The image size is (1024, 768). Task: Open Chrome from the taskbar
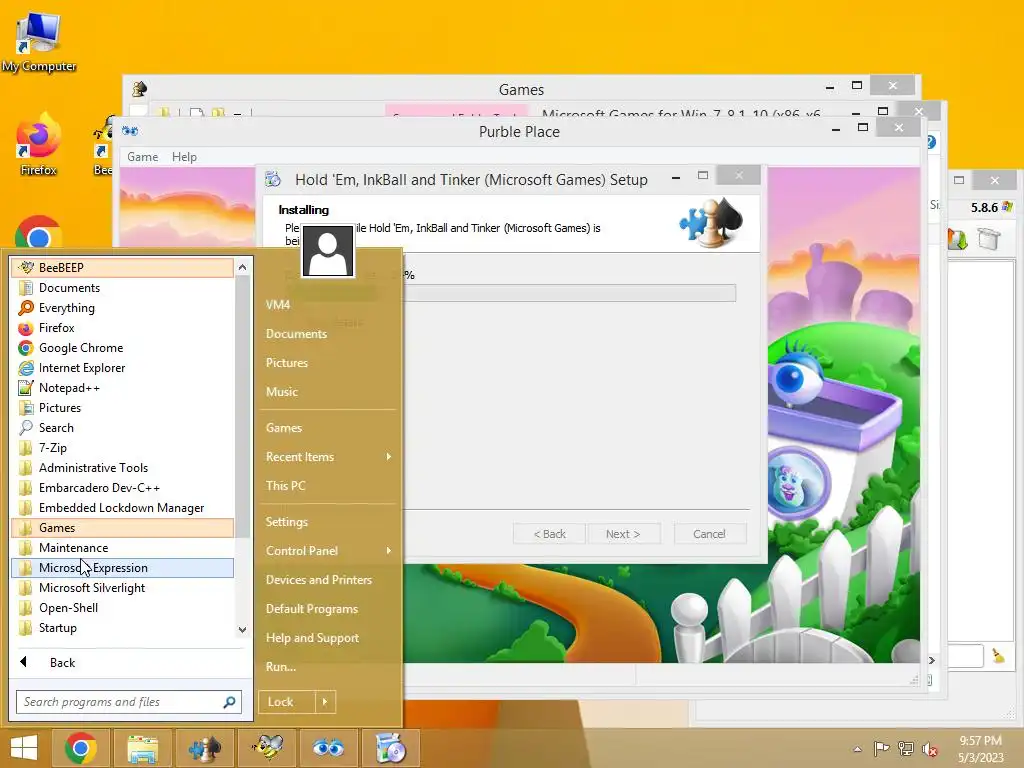point(81,748)
